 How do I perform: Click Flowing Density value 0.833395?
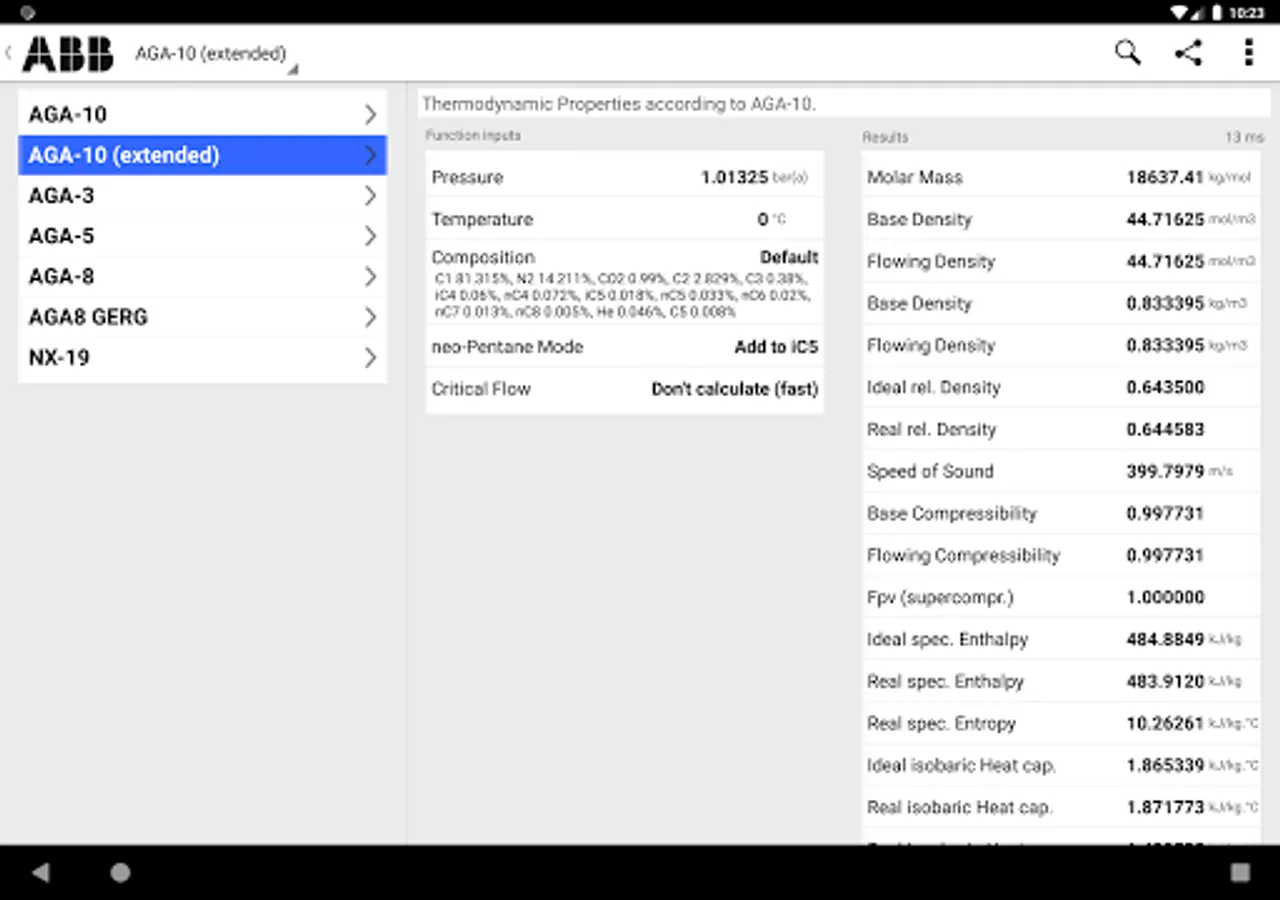1164,345
